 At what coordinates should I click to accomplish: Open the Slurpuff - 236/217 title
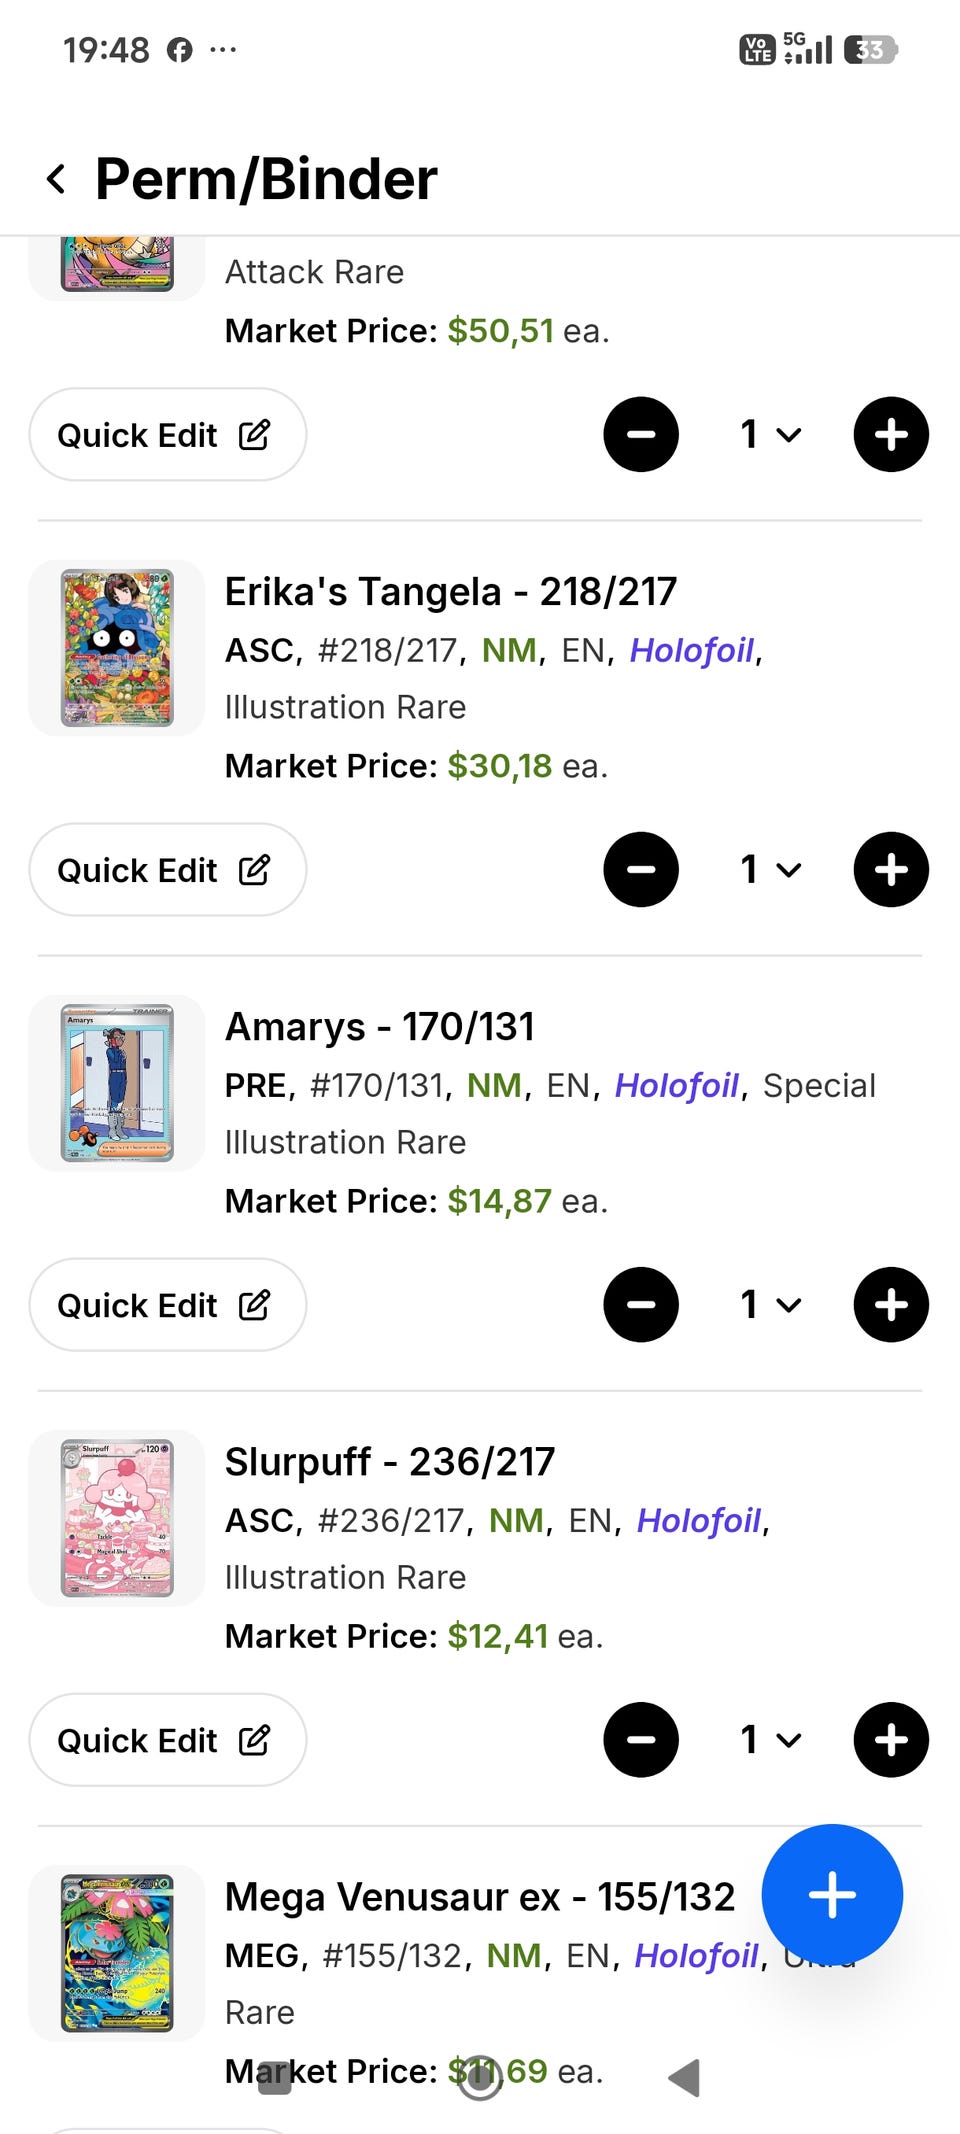[389, 1462]
